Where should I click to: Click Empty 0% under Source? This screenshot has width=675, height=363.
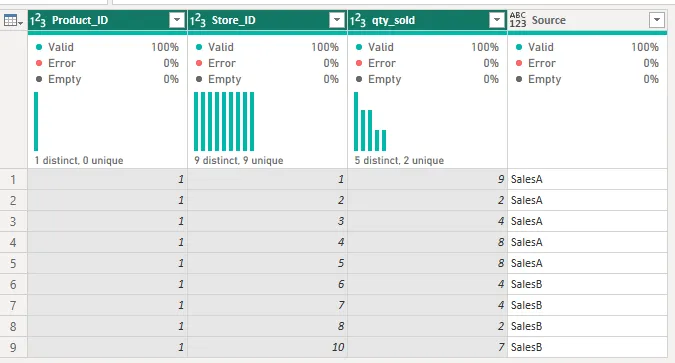[587, 79]
